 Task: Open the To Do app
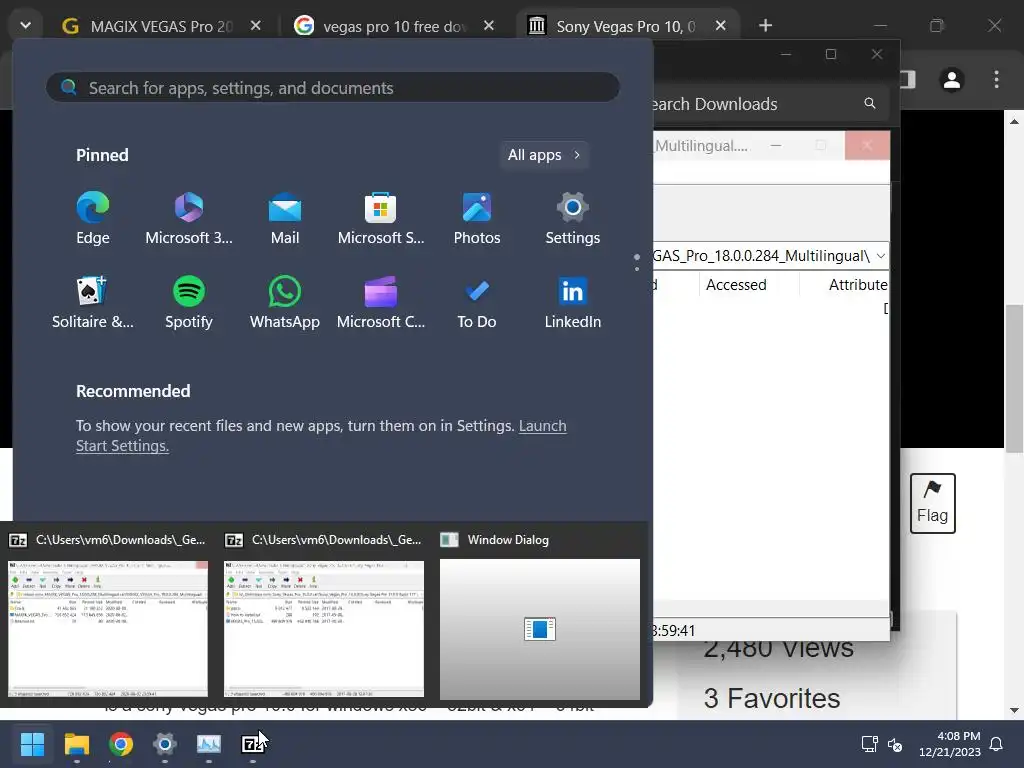[x=477, y=302]
